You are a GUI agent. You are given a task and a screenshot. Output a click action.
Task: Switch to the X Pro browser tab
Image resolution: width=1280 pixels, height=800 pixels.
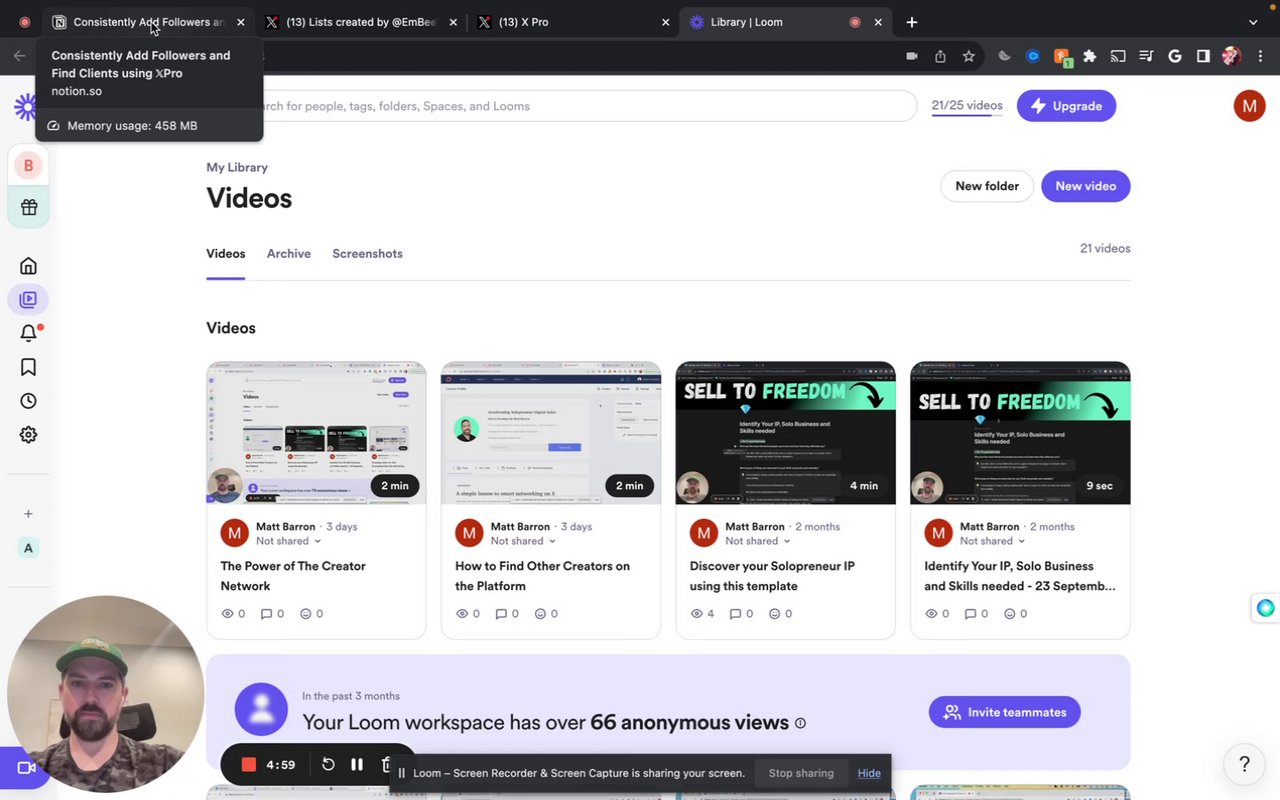pyautogui.click(x=573, y=22)
